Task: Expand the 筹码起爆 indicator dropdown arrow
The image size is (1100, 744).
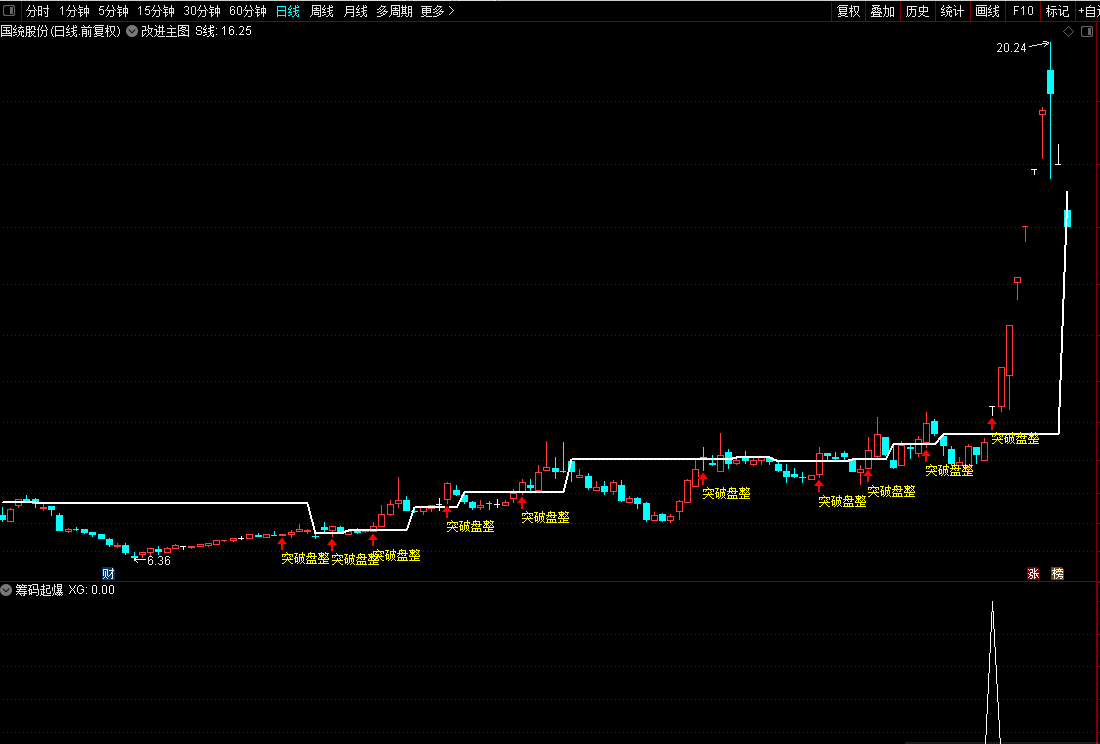Action: click(x=6, y=590)
